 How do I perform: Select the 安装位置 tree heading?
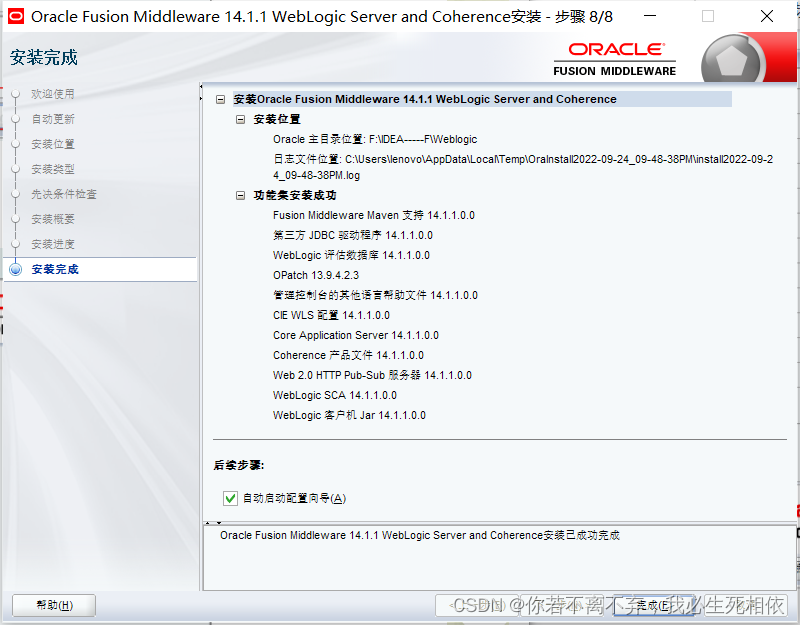pos(277,119)
